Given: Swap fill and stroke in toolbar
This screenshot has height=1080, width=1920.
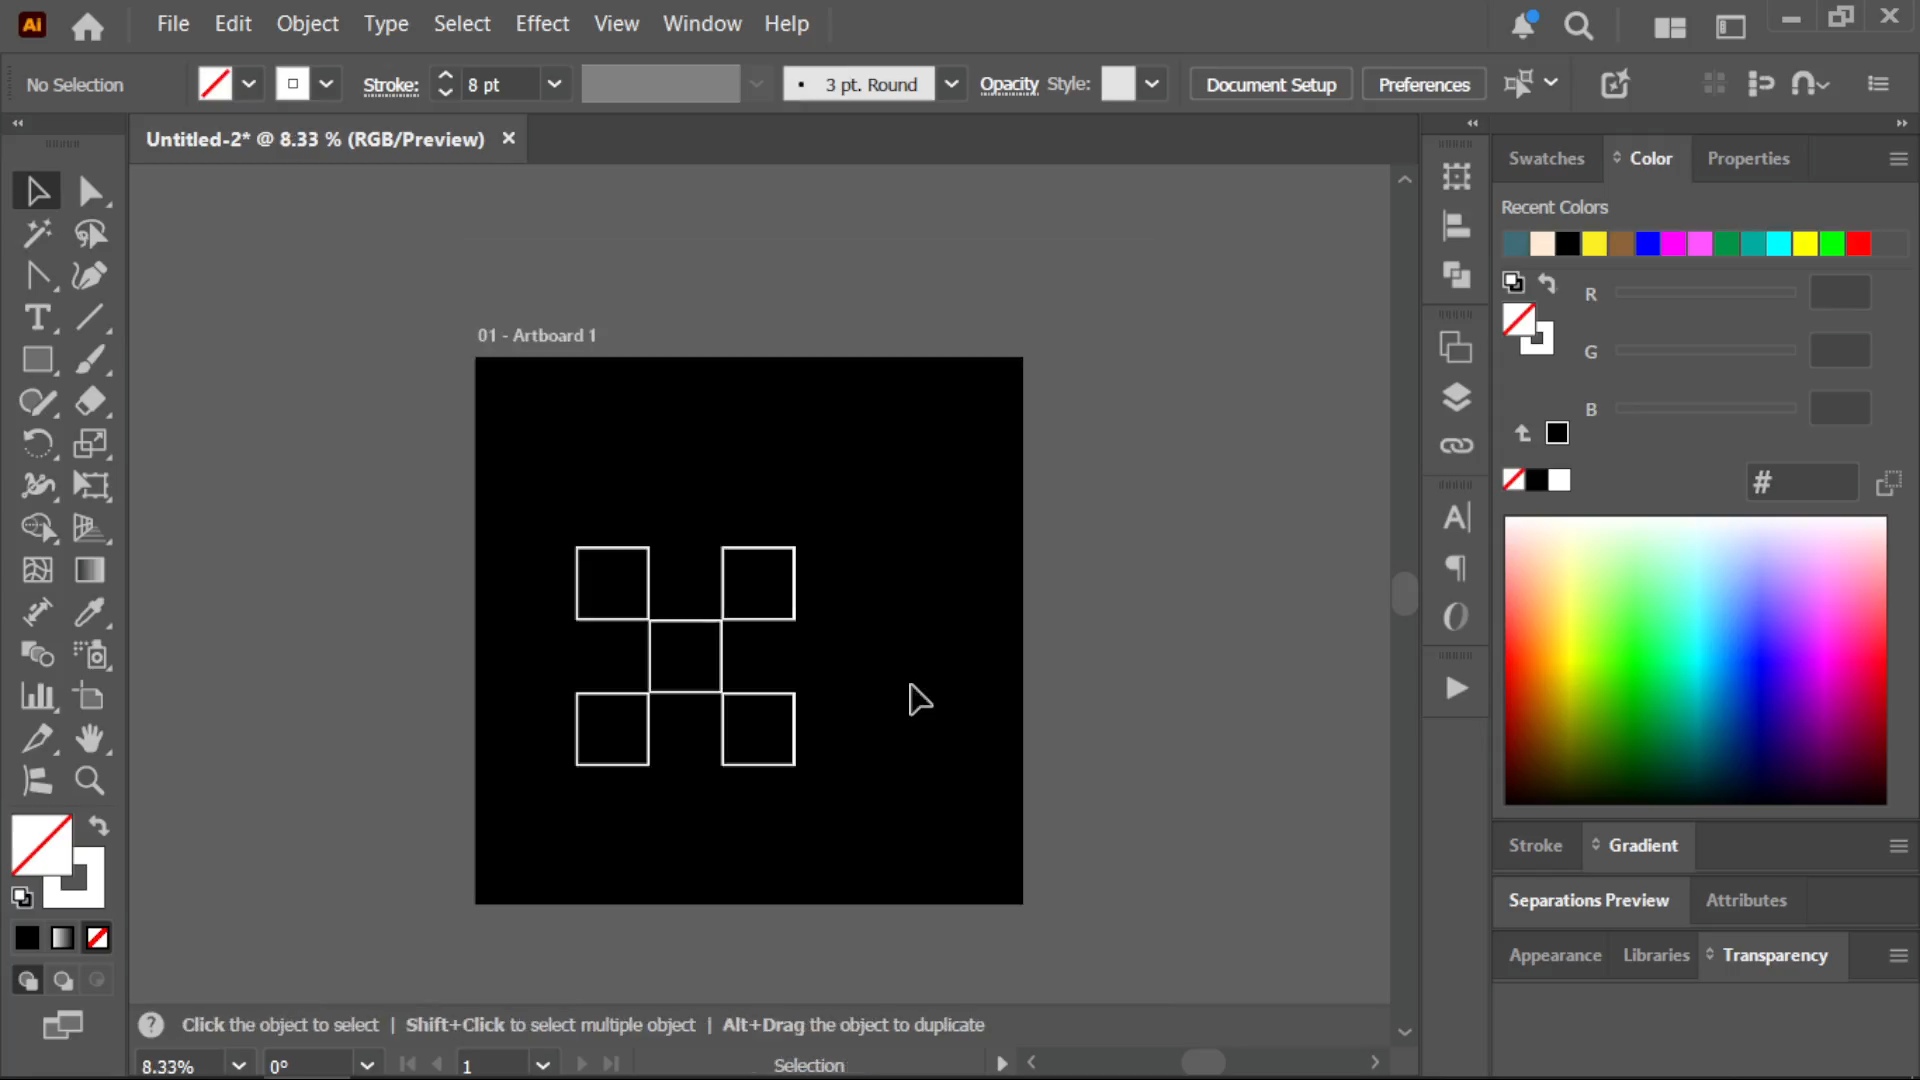Looking at the screenshot, I should click(x=98, y=826).
